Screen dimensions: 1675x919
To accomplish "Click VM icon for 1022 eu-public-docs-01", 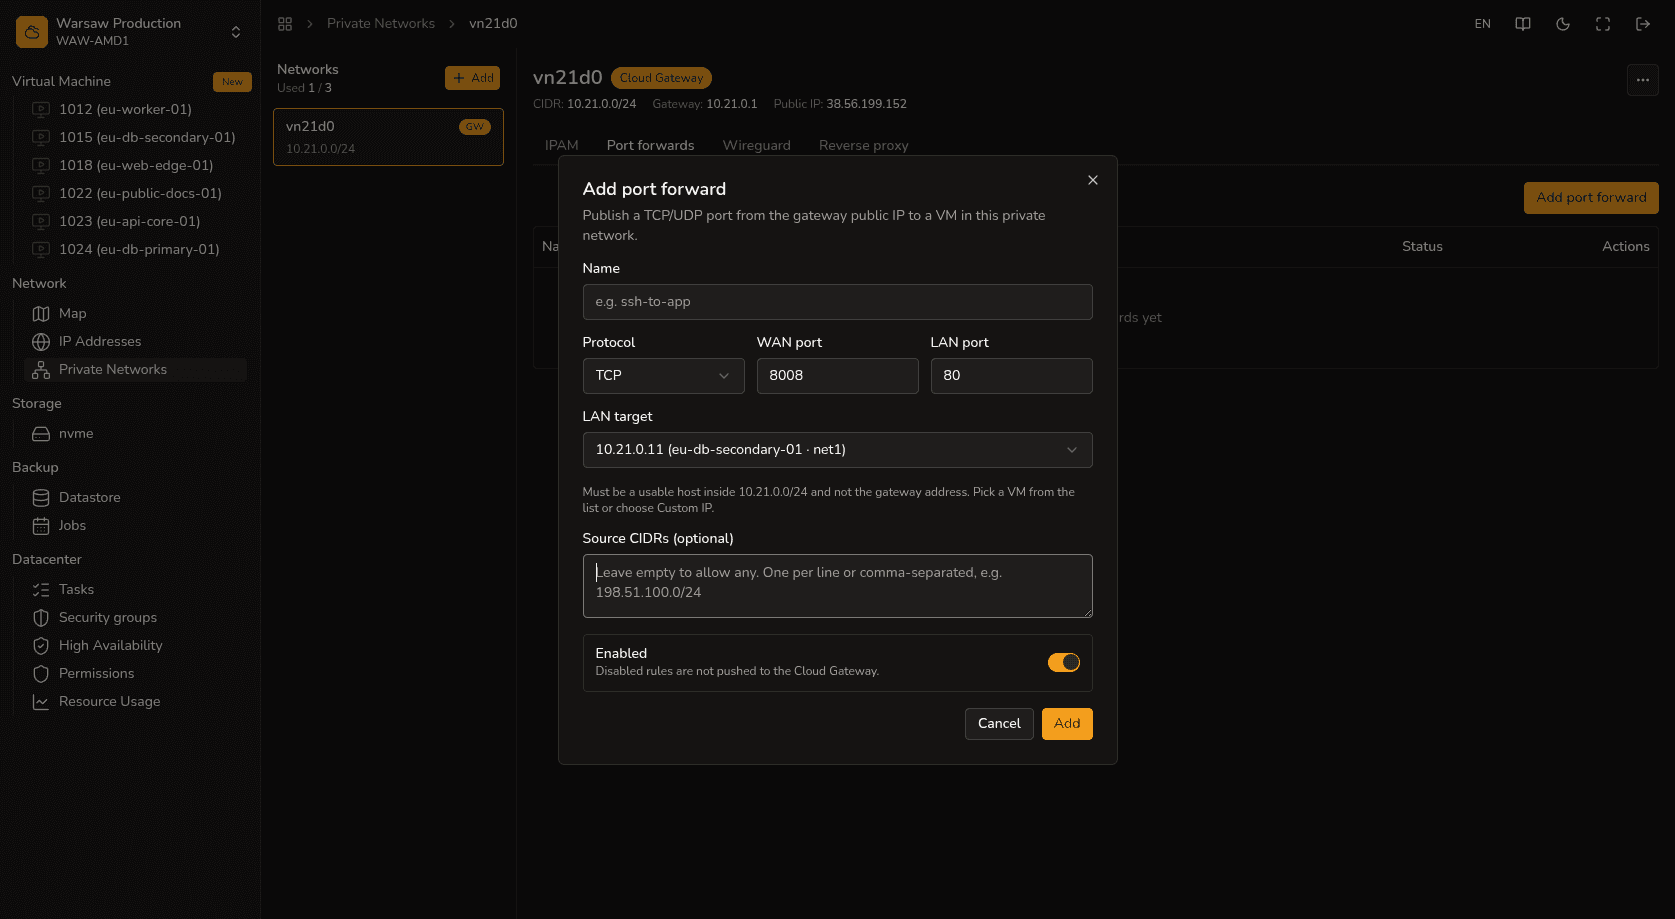I will click(x=41, y=193).
